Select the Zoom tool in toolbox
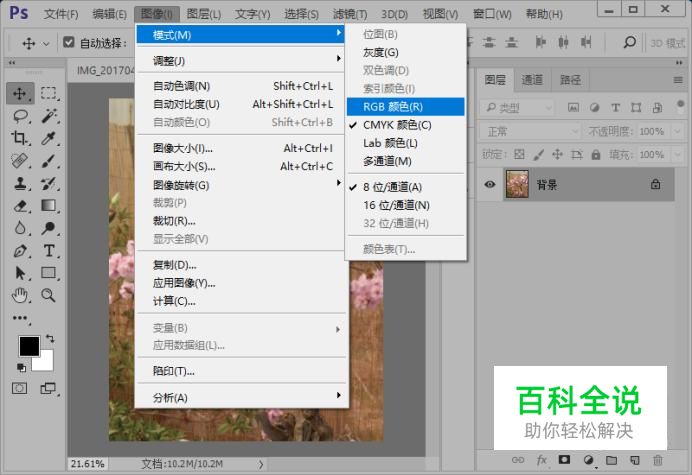Viewport: 692px width, 475px height. coord(48,295)
